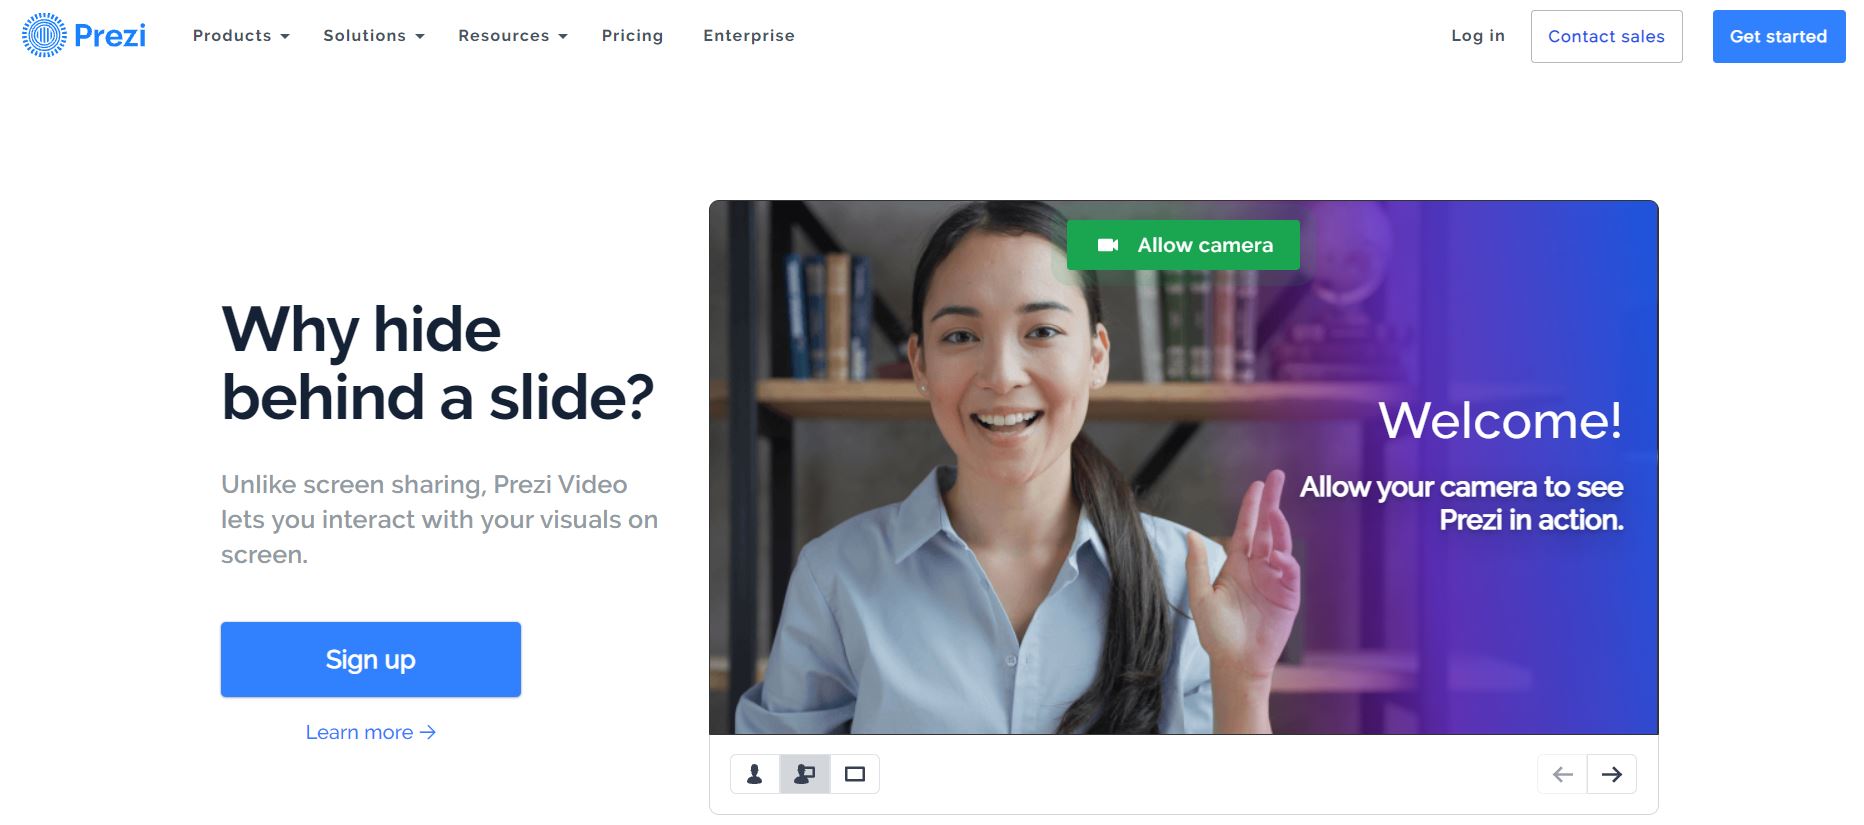Click Log in link

[1478, 36]
